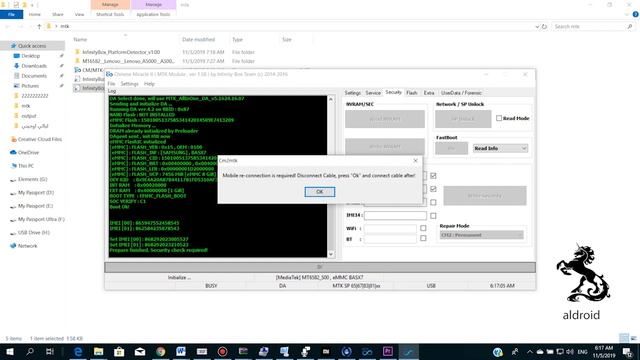Sort files by Date modified column

[x=198, y=40]
